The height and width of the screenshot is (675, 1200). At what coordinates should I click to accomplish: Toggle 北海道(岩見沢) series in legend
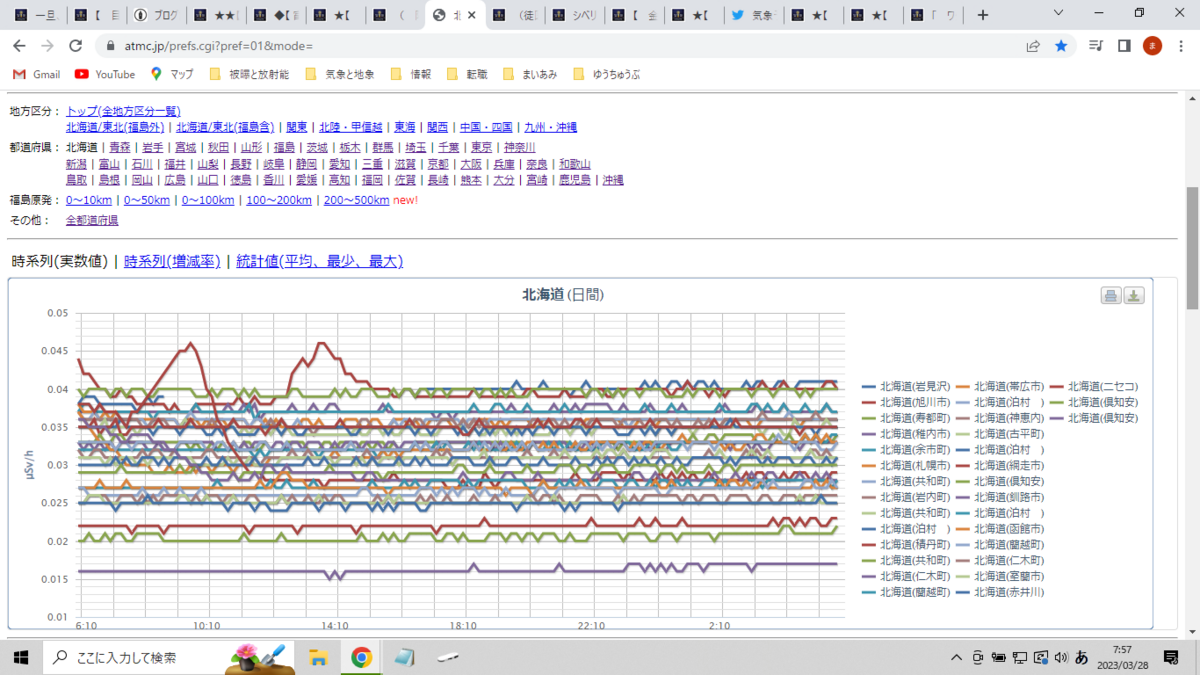pyautogui.click(x=901, y=386)
